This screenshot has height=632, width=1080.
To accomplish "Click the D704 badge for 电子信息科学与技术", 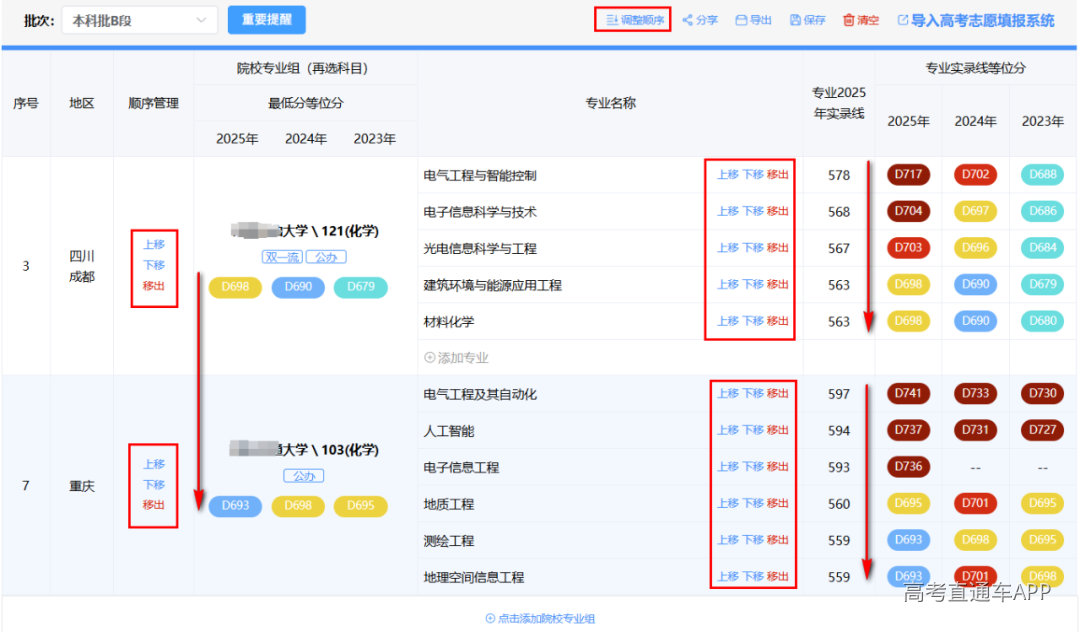I will tap(908, 211).
